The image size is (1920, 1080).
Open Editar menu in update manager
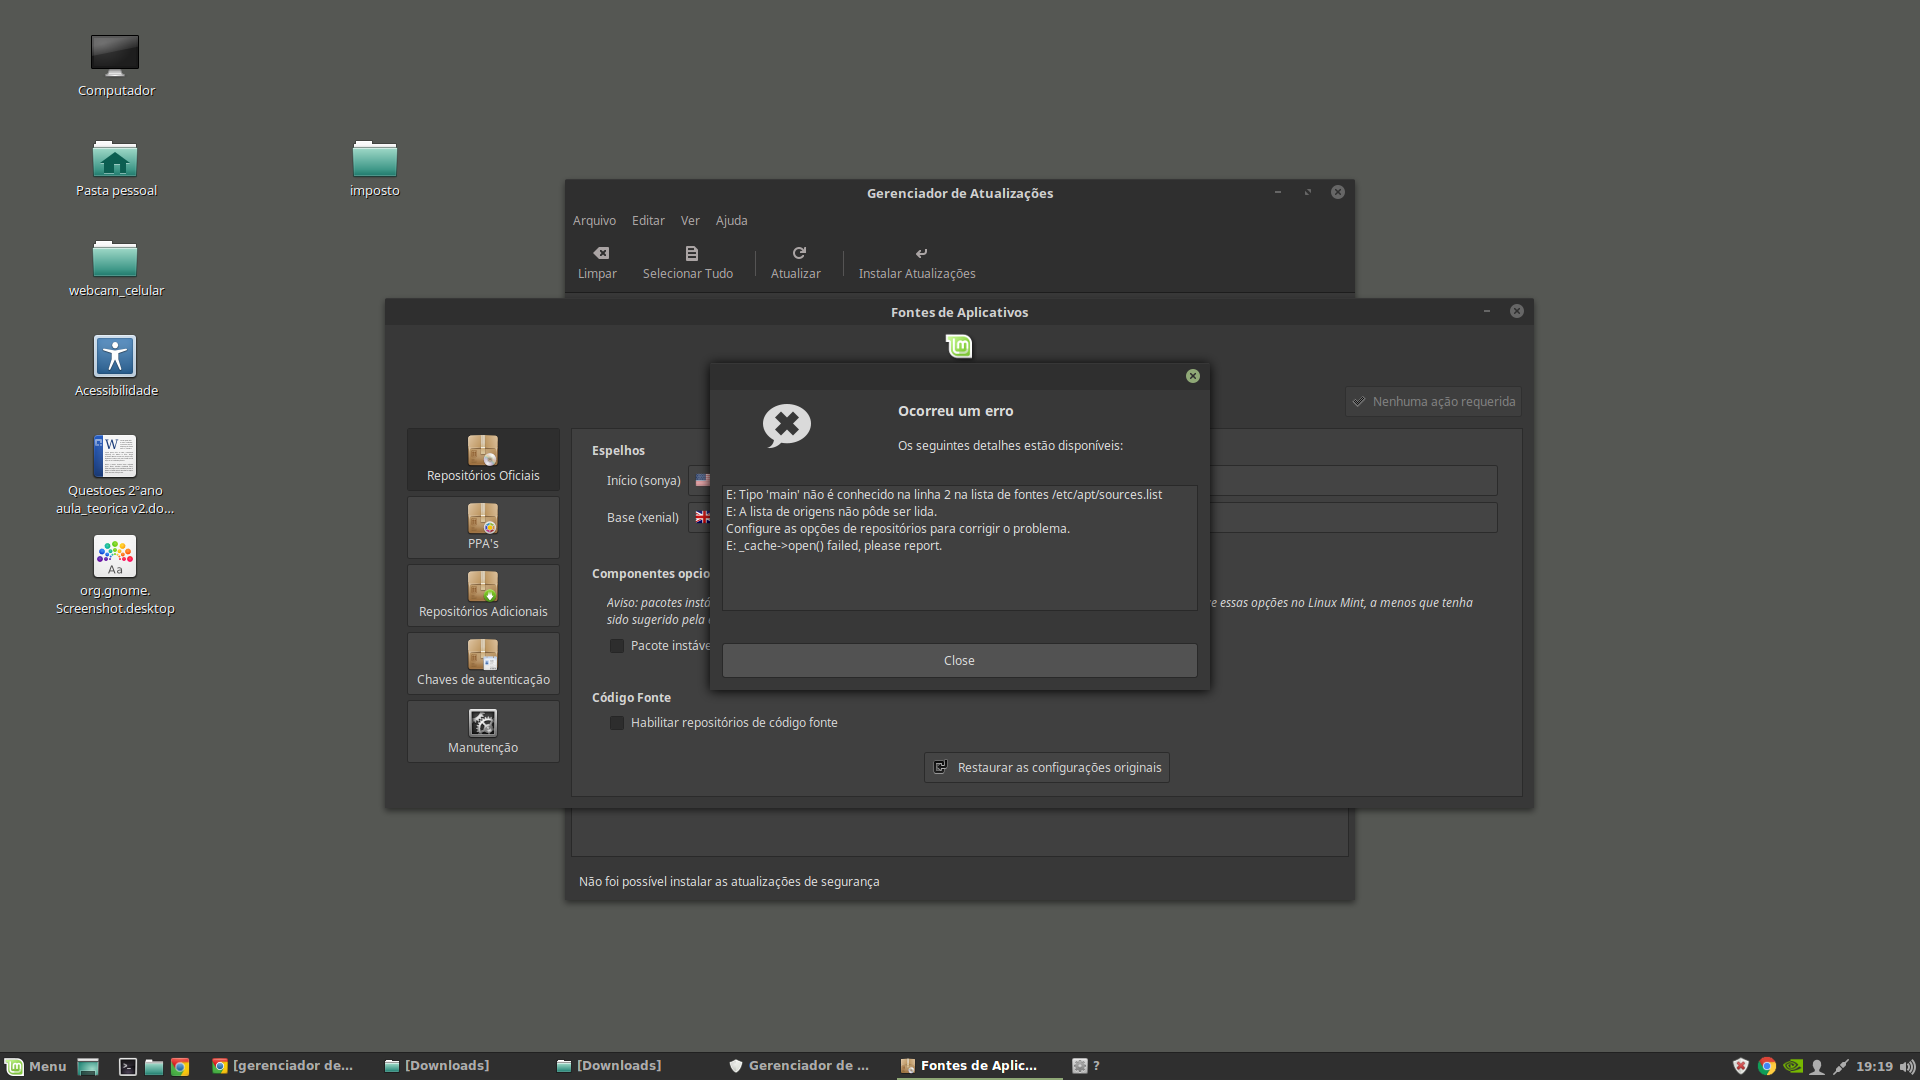point(648,220)
